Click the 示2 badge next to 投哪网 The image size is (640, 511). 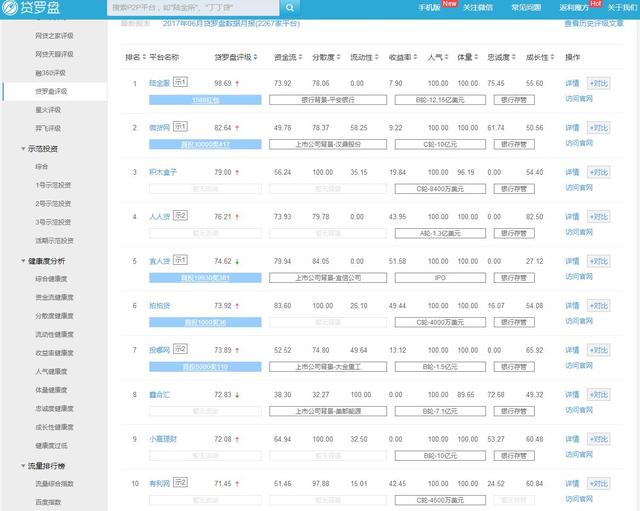(x=180, y=349)
